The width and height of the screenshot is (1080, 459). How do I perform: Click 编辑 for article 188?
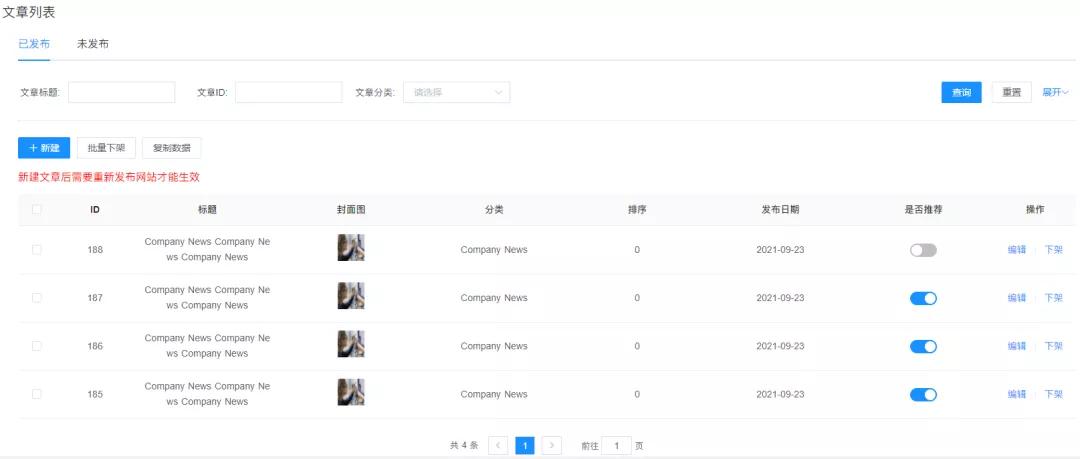1017,249
